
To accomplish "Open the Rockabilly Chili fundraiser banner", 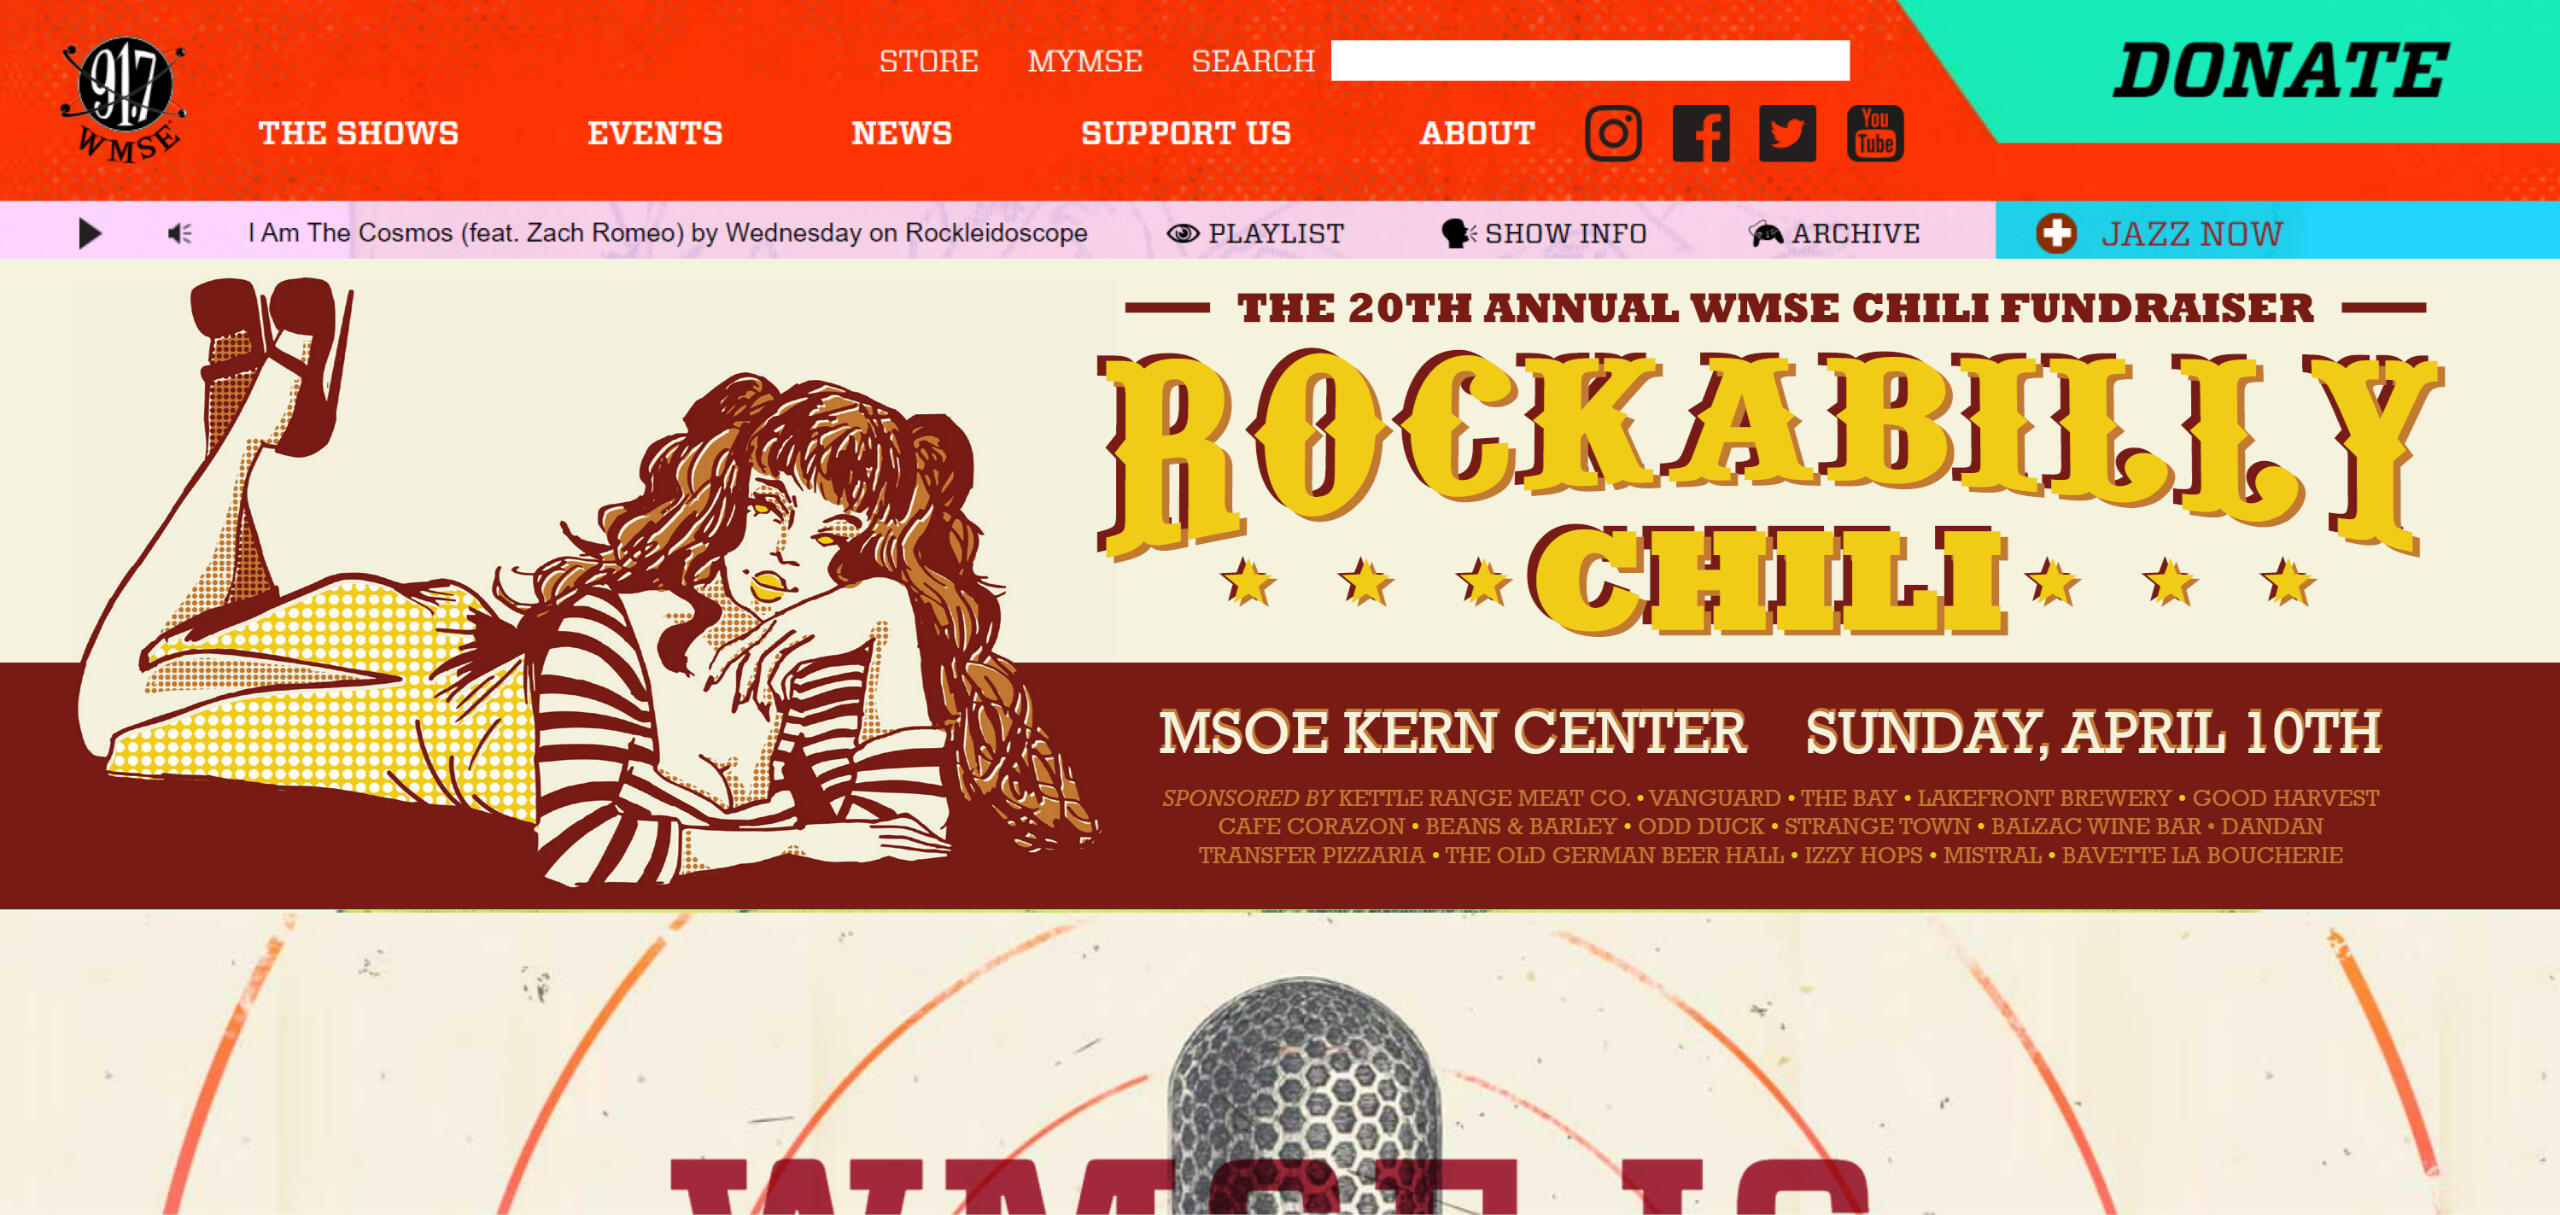I will [x=1280, y=584].
